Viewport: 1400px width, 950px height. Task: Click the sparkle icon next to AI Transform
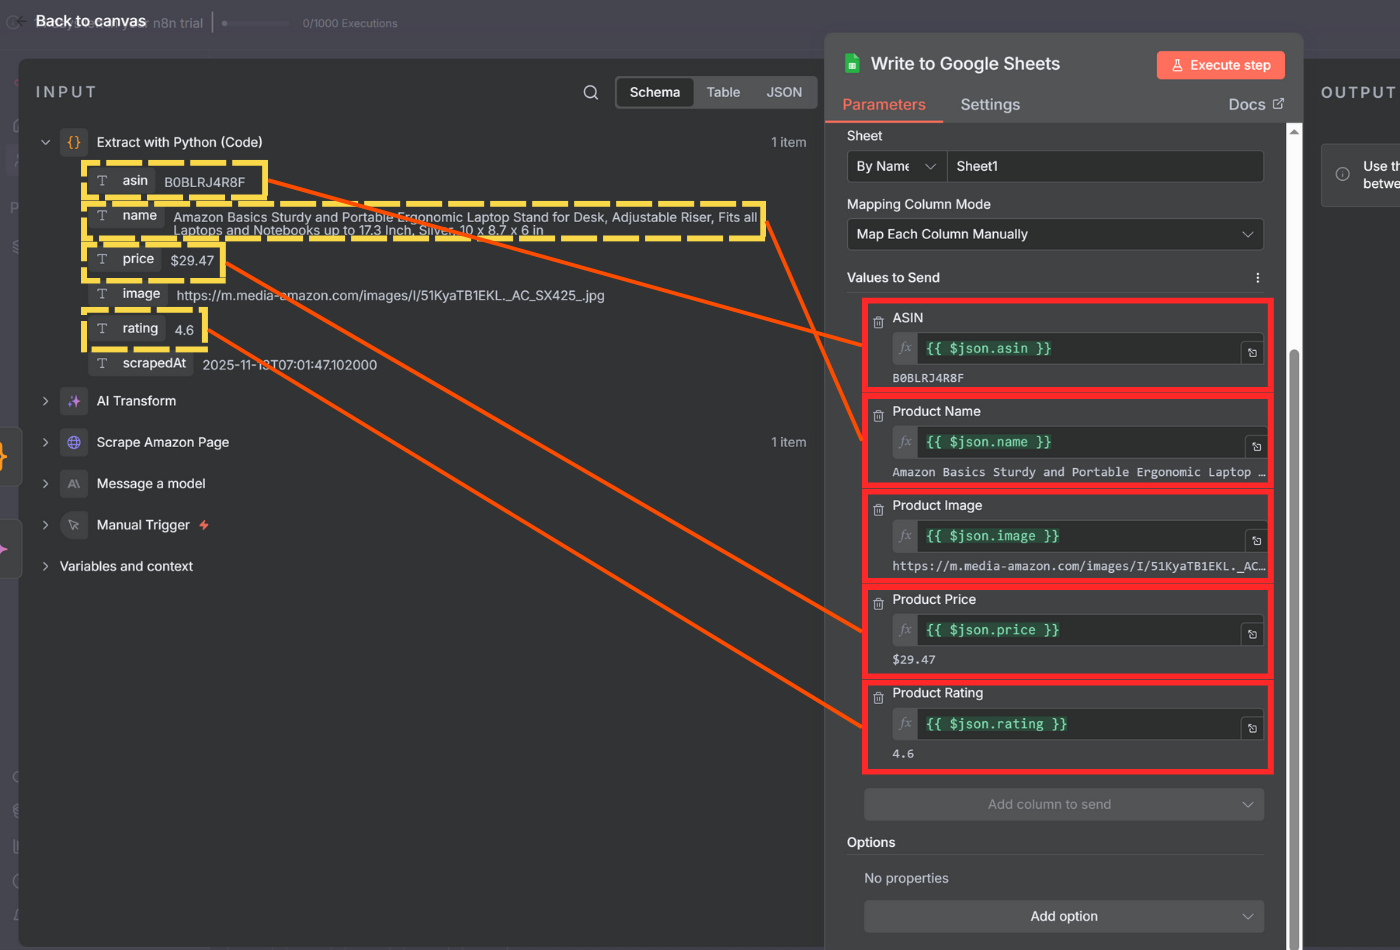73,401
